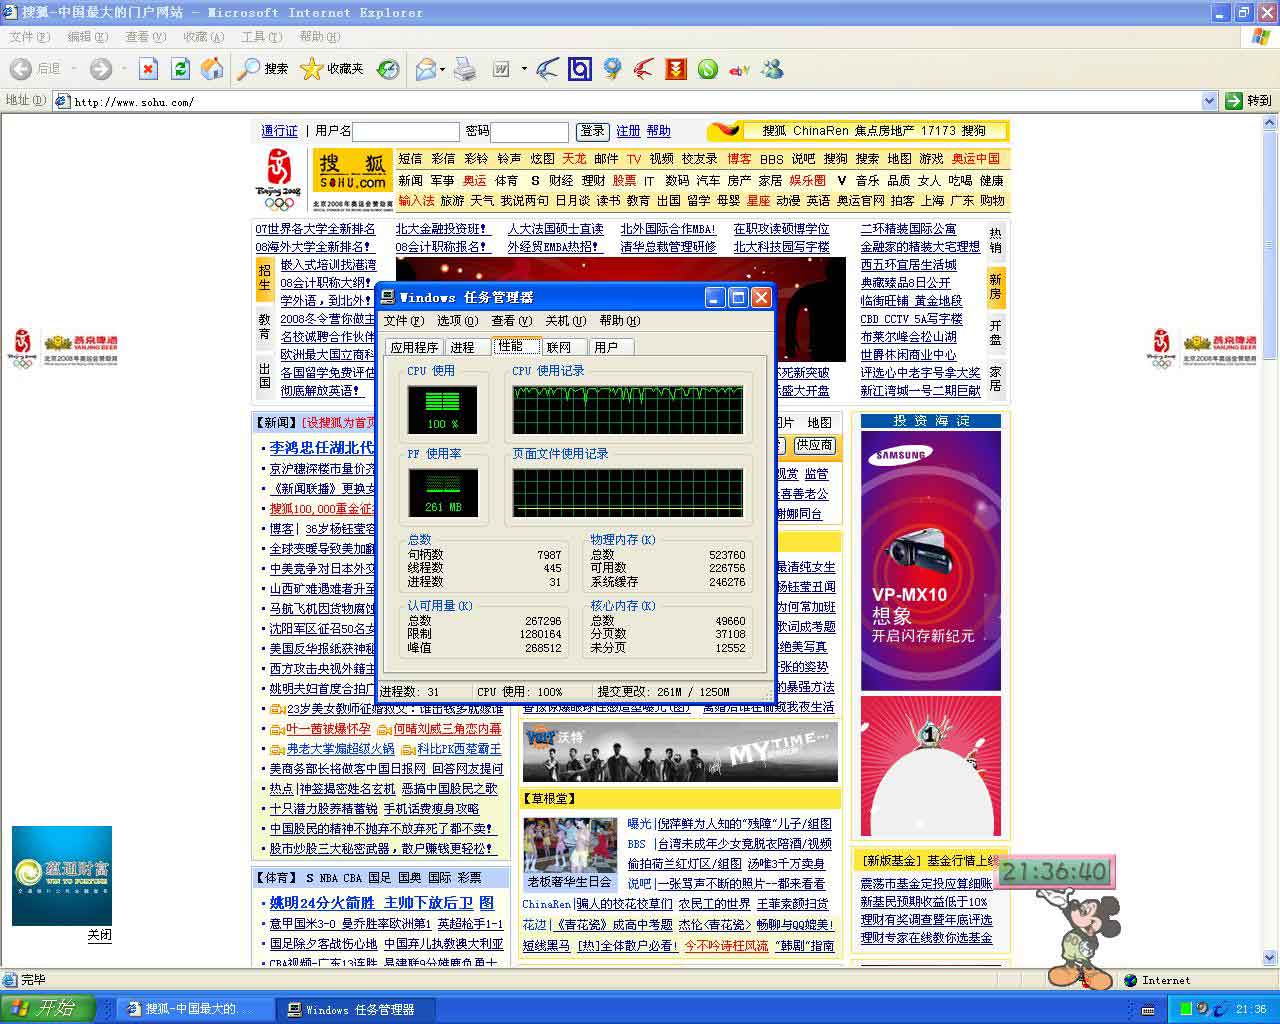Click the 关闭 link under left floating ad

(99, 935)
